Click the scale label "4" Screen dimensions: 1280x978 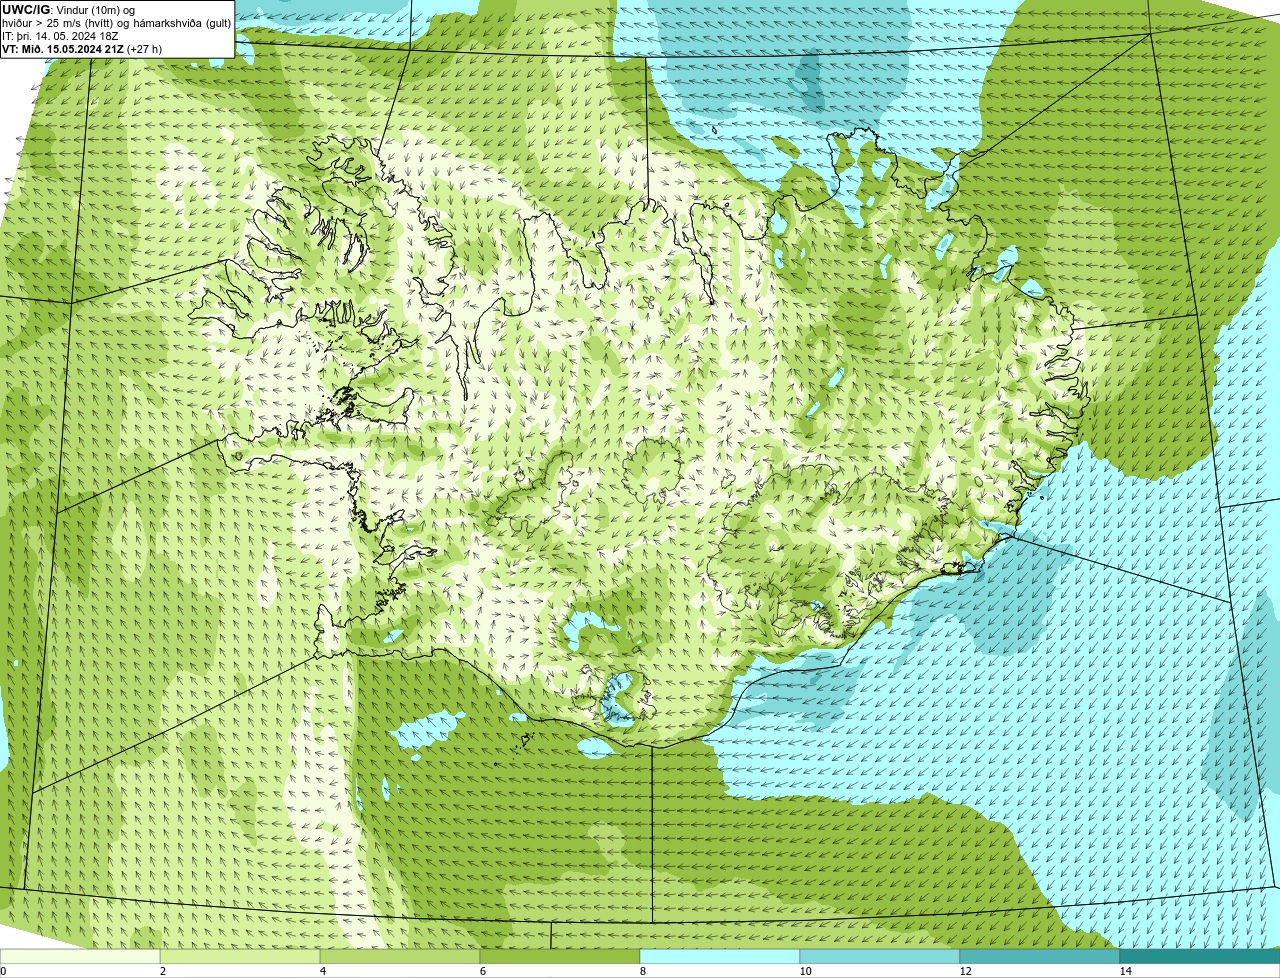point(322,971)
